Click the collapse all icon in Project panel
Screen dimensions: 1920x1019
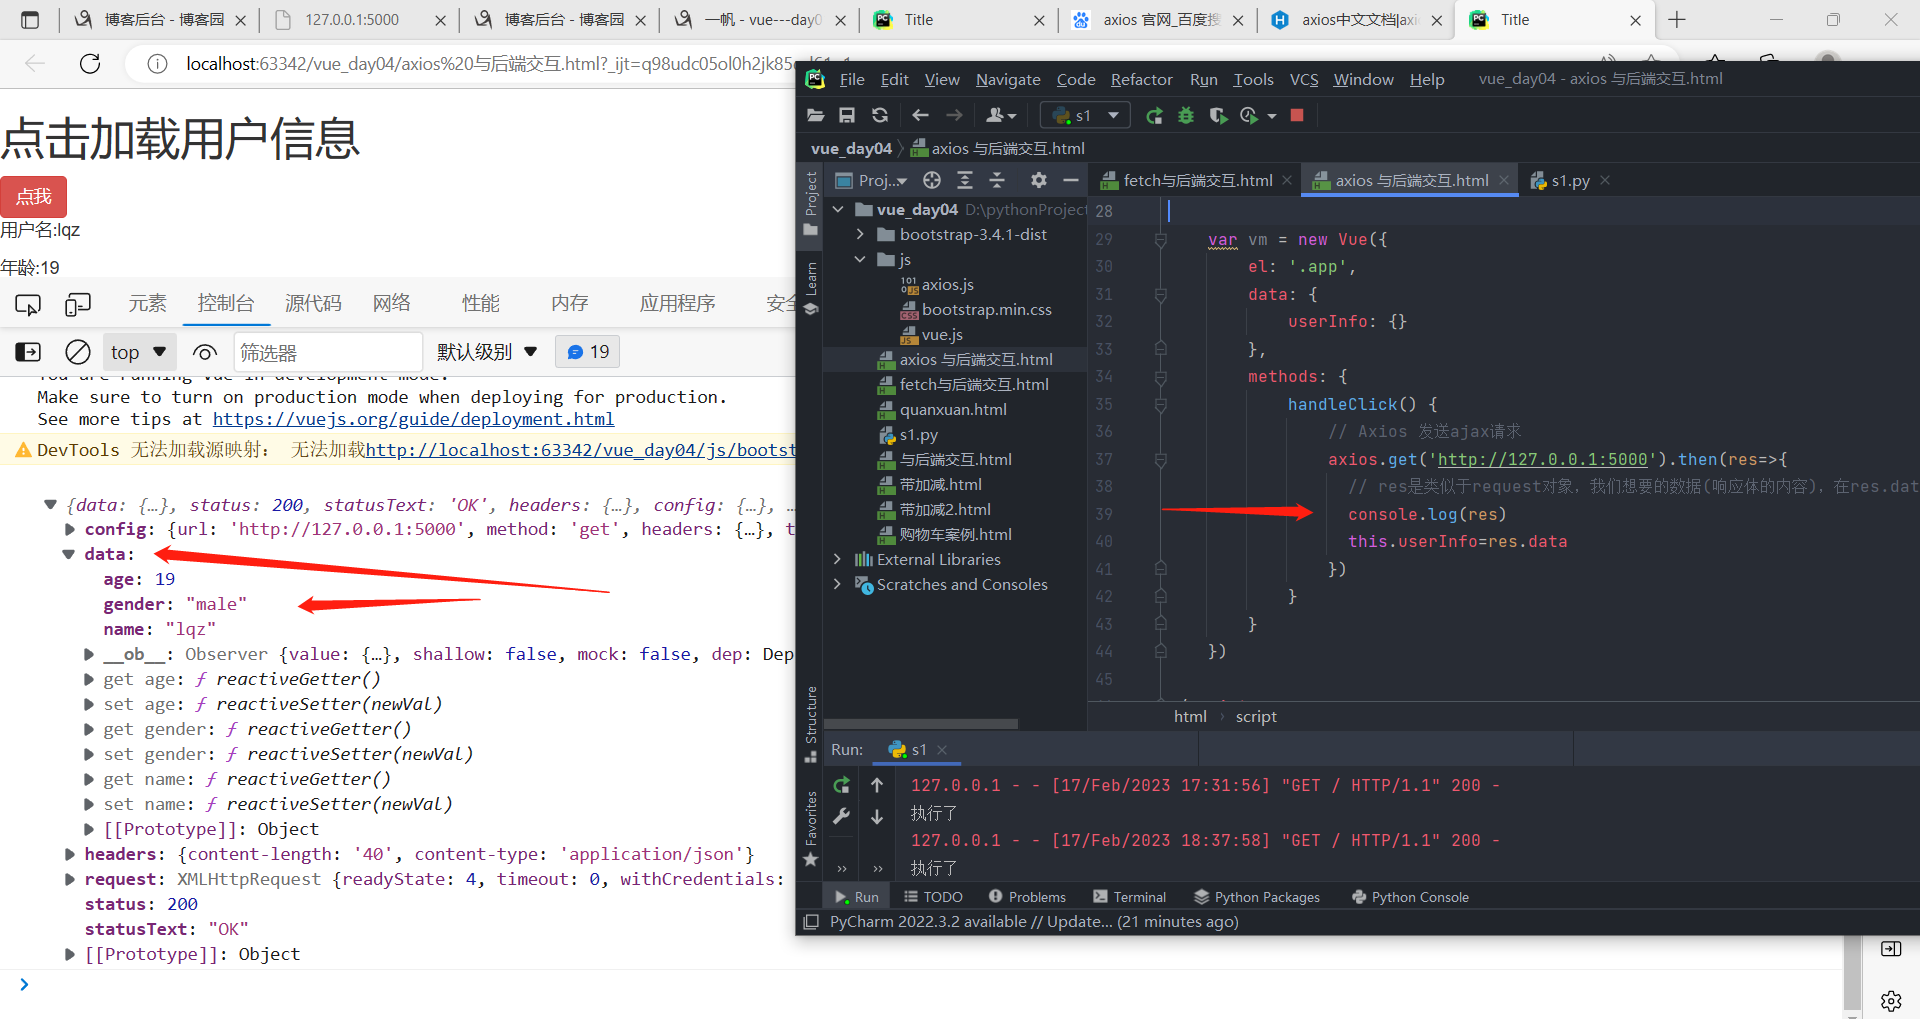pyautogui.click(x=997, y=180)
